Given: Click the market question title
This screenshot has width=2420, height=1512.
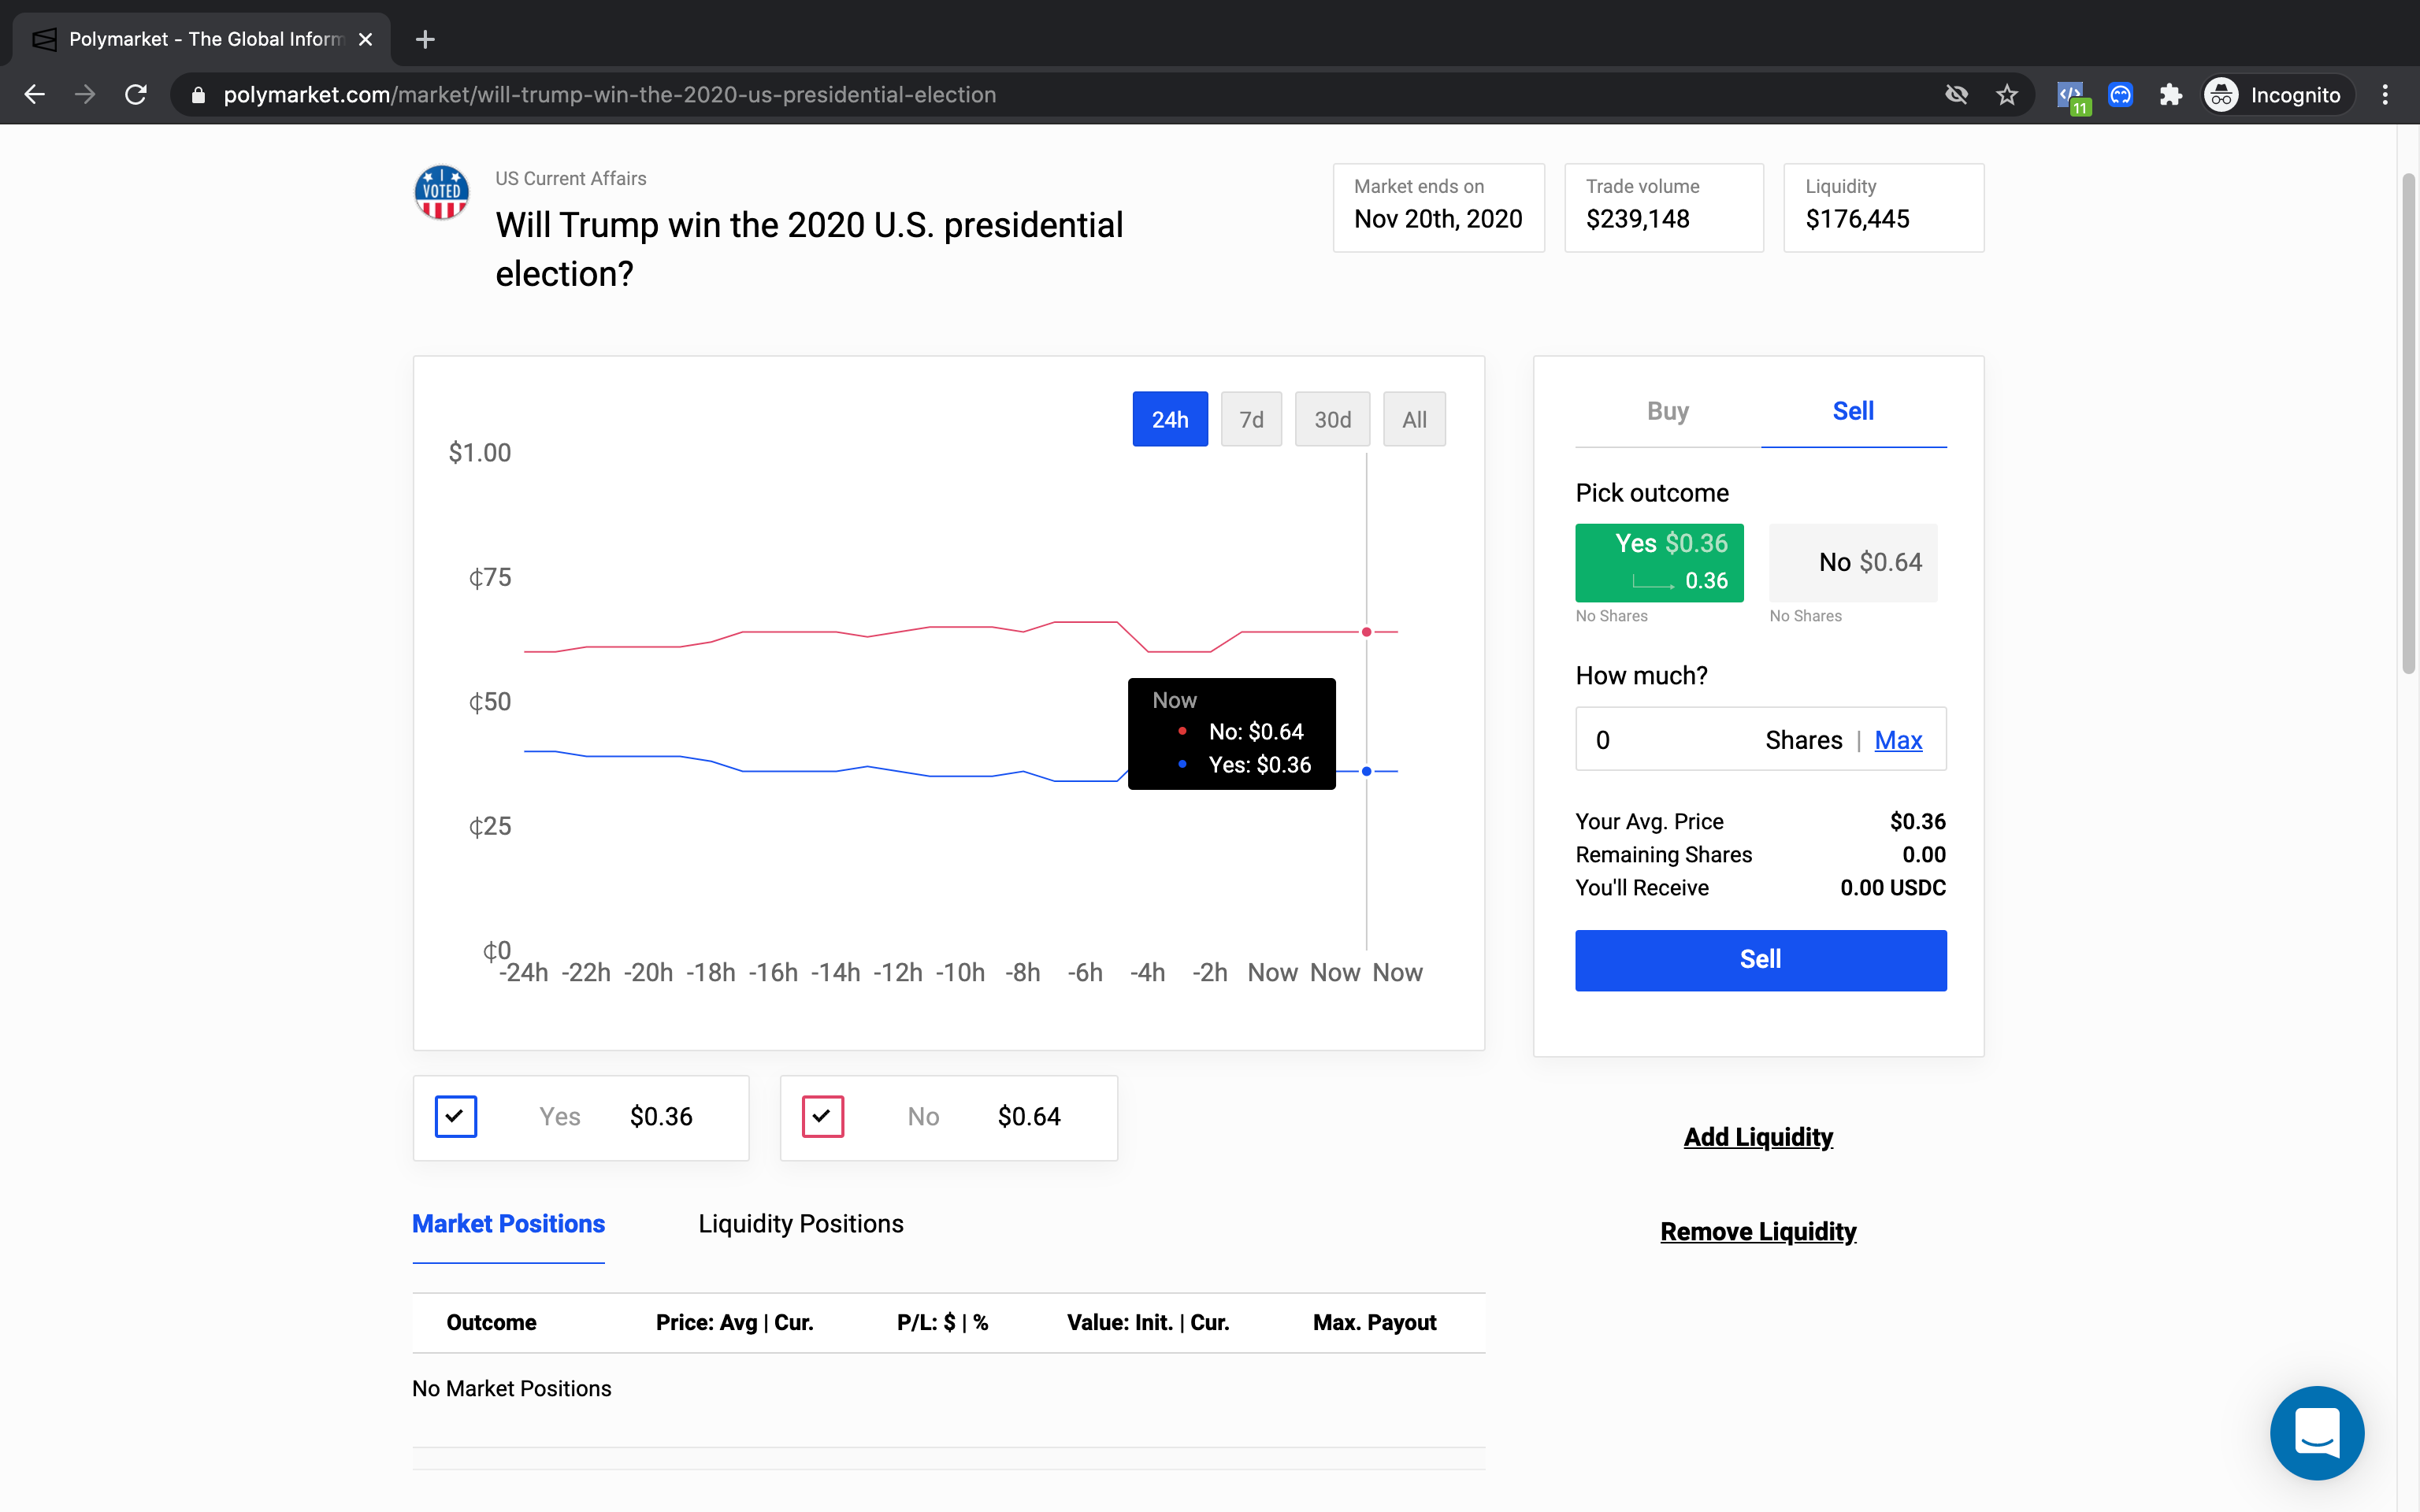Looking at the screenshot, I should [x=809, y=249].
